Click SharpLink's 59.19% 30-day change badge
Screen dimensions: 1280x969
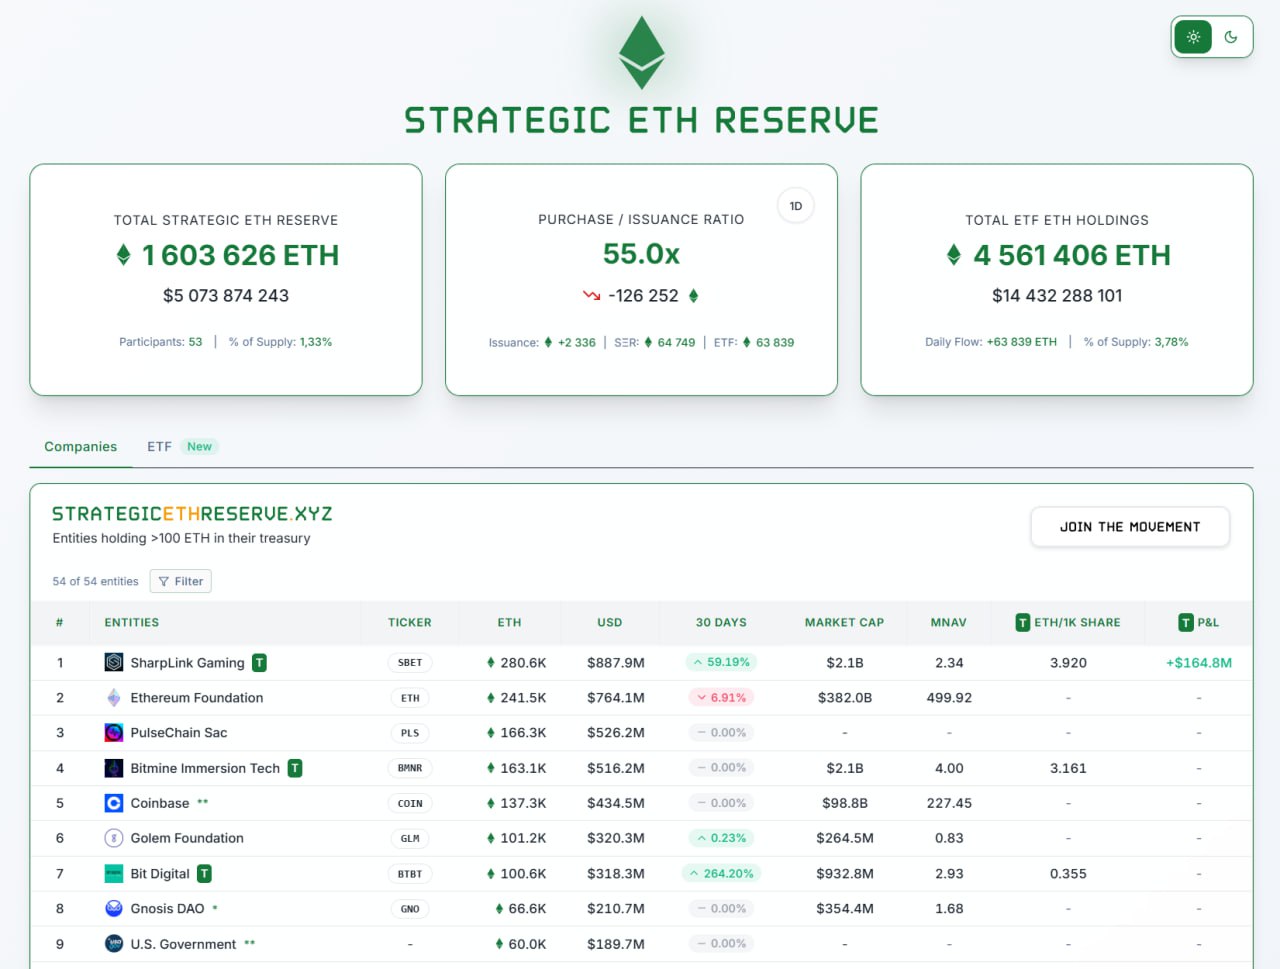point(721,662)
